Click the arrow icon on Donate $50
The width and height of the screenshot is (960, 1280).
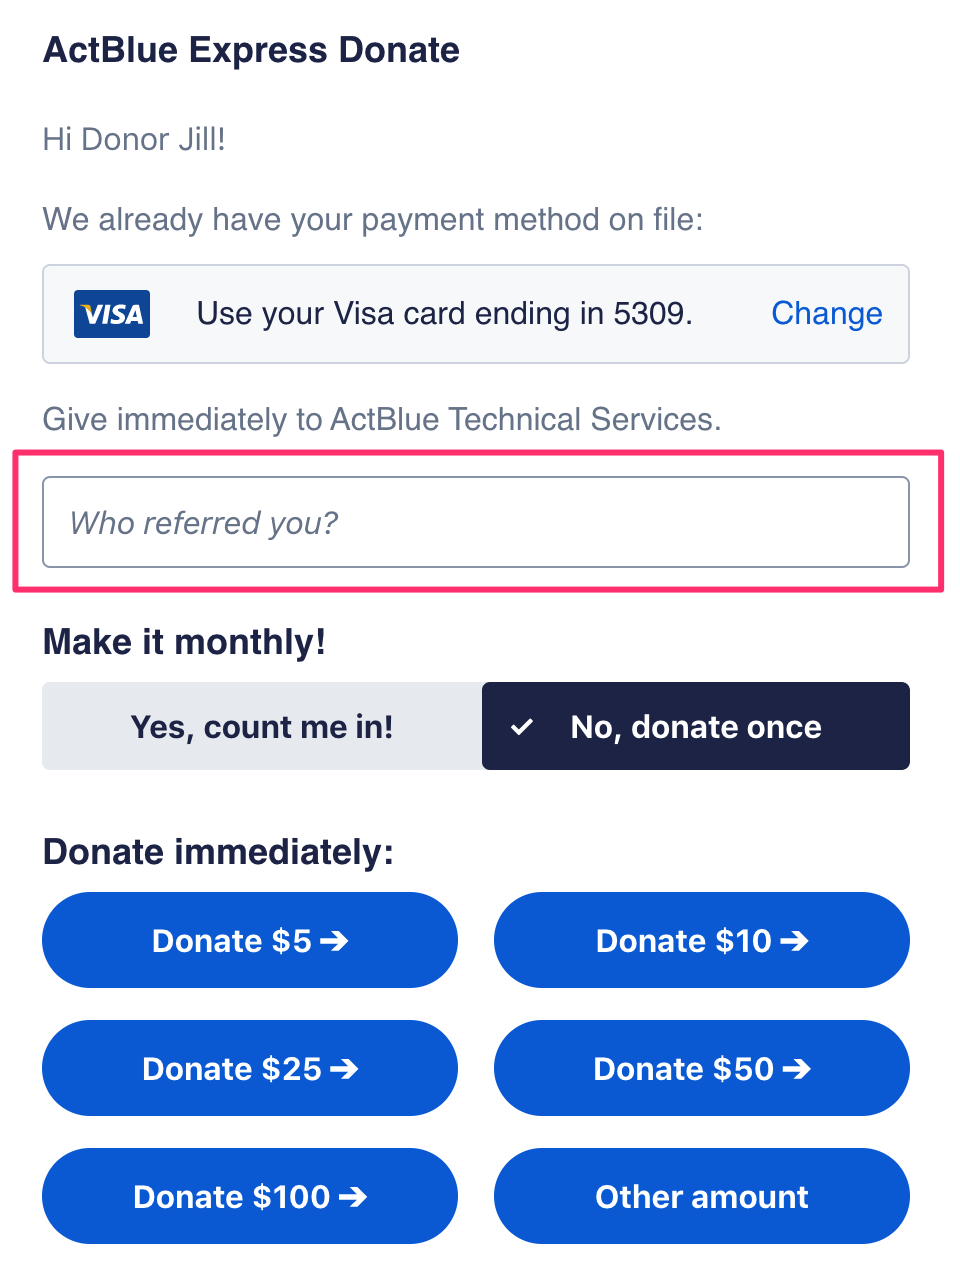(796, 1069)
